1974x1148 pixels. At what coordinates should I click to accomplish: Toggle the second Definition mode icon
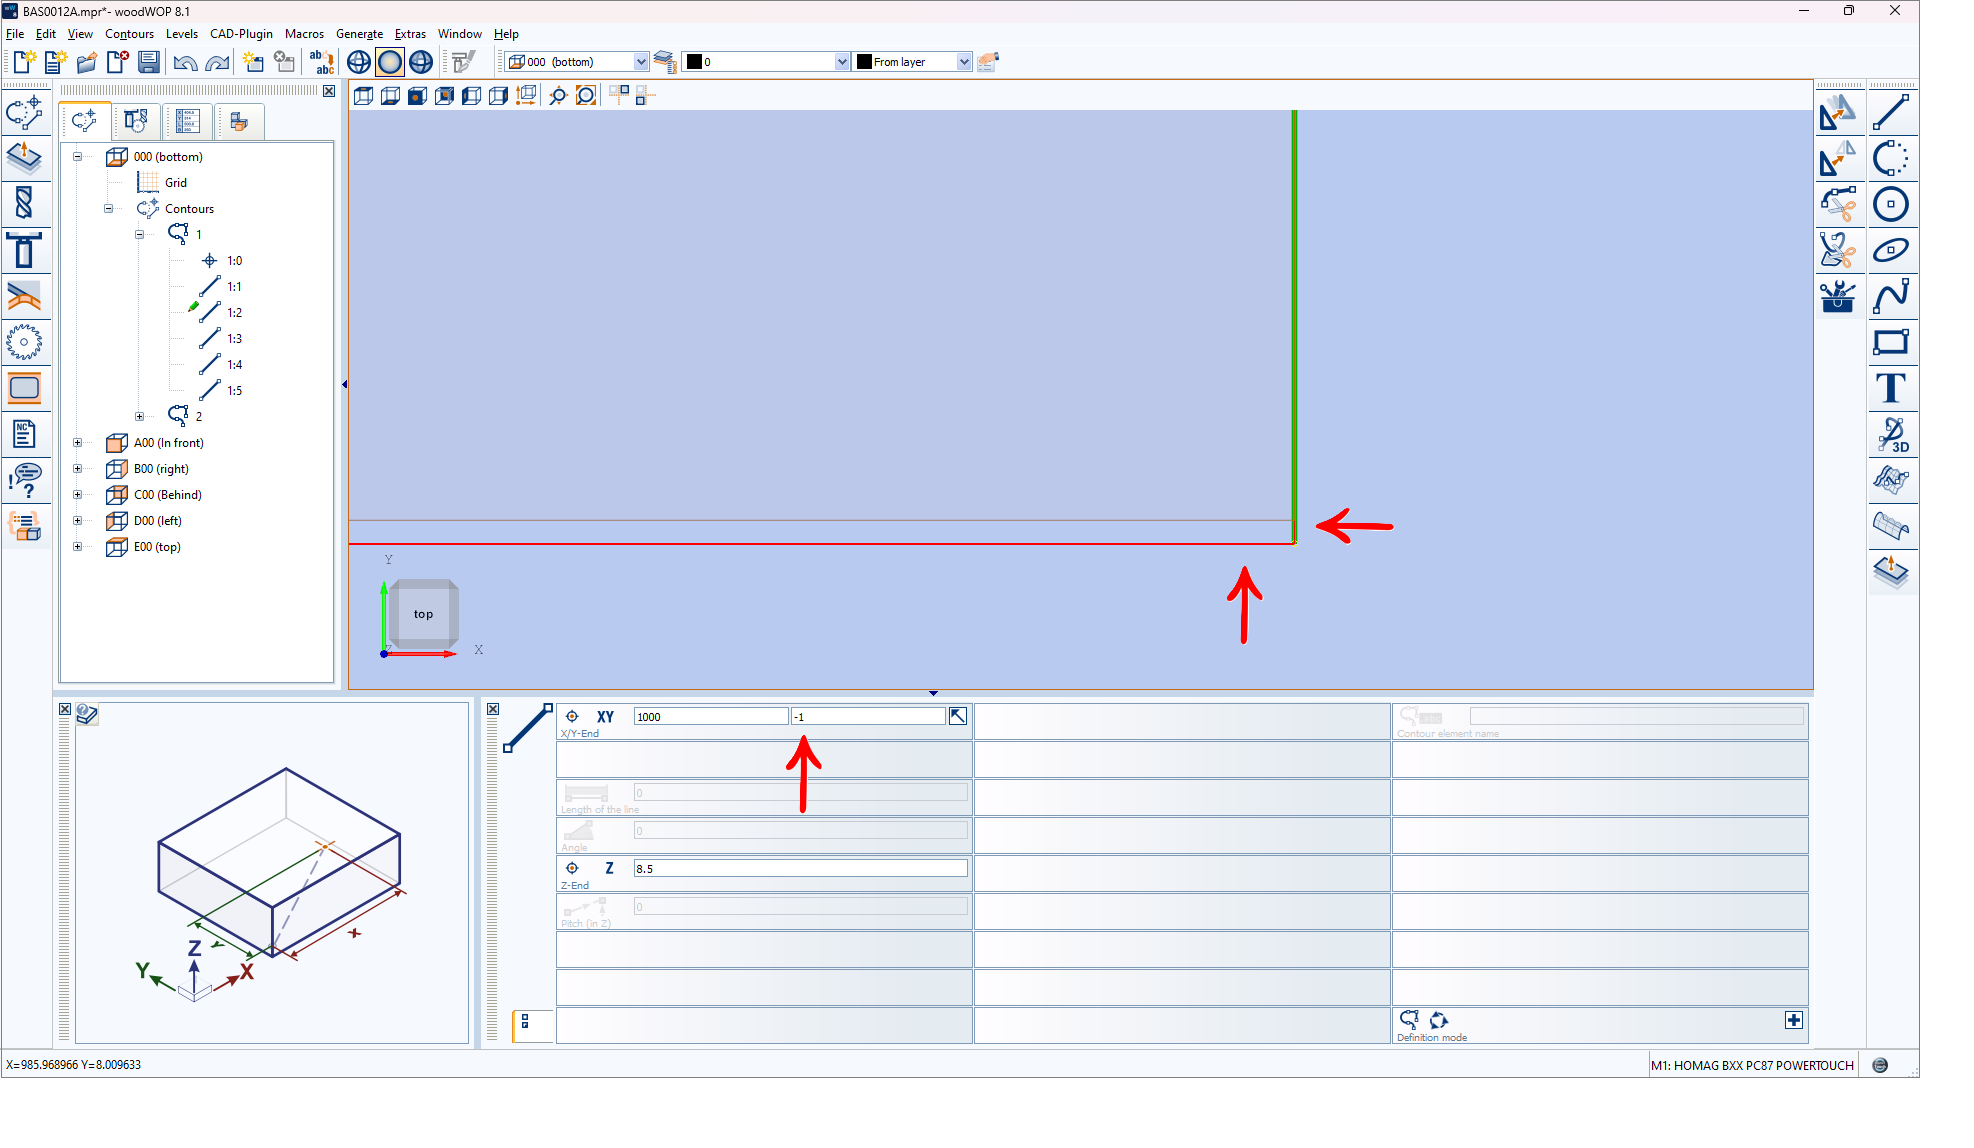click(1438, 1020)
